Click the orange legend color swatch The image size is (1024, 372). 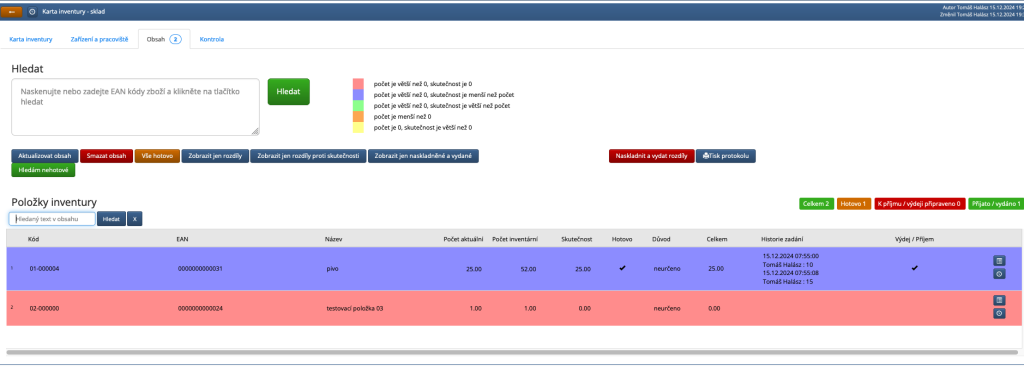pos(358,116)
